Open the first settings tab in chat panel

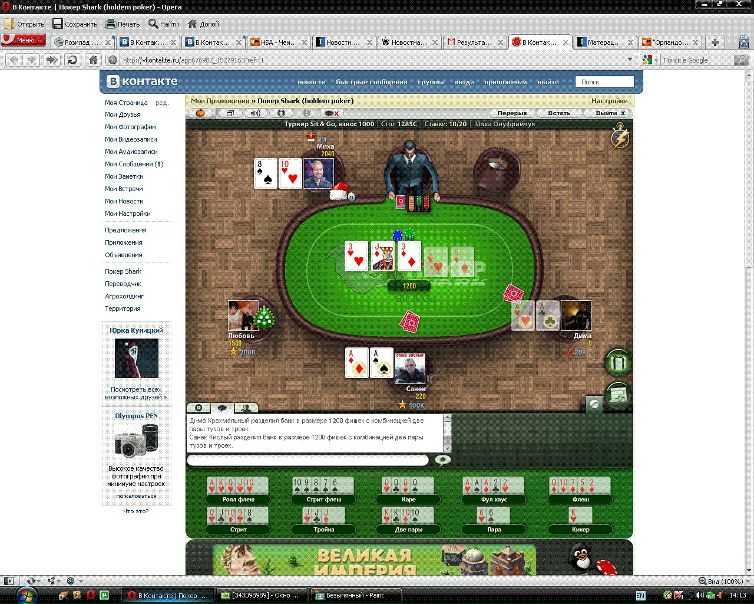click(x=197, y=408)
